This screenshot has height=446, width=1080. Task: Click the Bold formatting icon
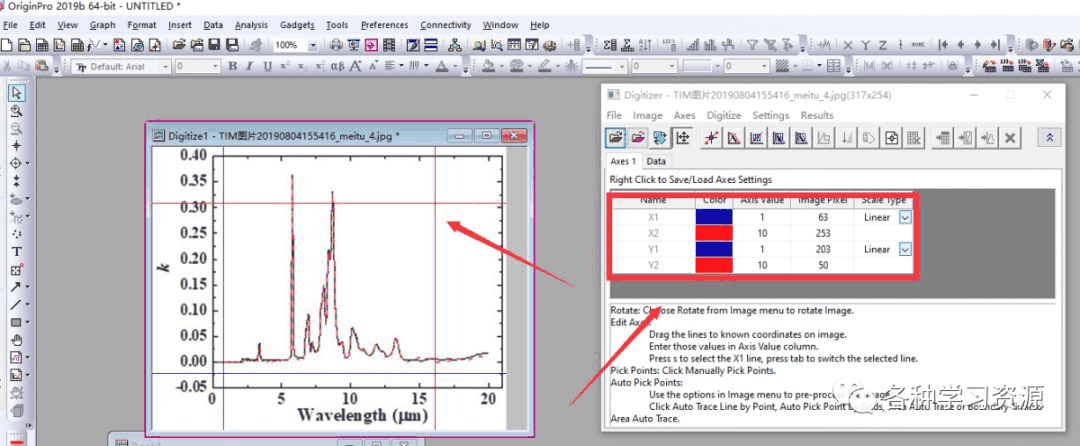[x=232, y=66]
